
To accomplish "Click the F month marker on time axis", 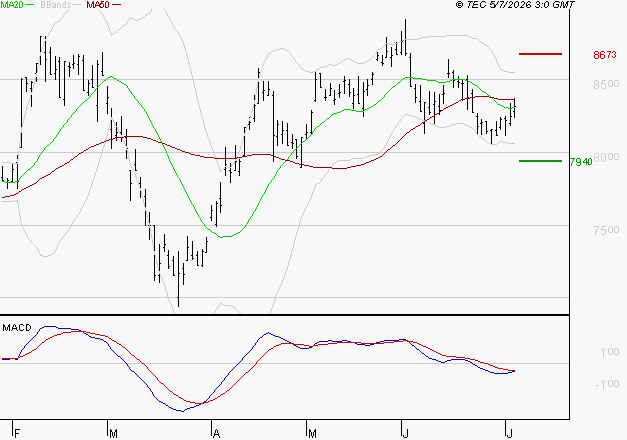I will 17,434.
